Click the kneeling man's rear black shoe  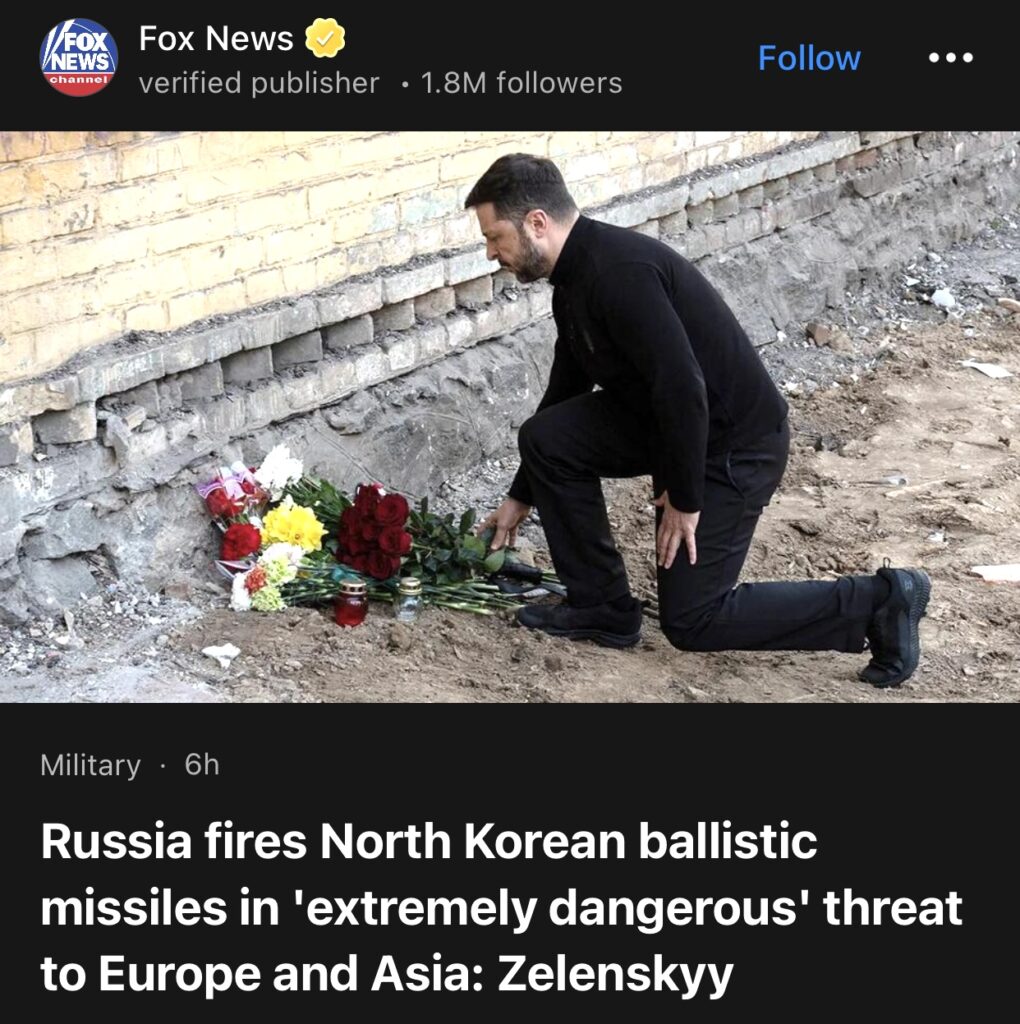point(896,626)
